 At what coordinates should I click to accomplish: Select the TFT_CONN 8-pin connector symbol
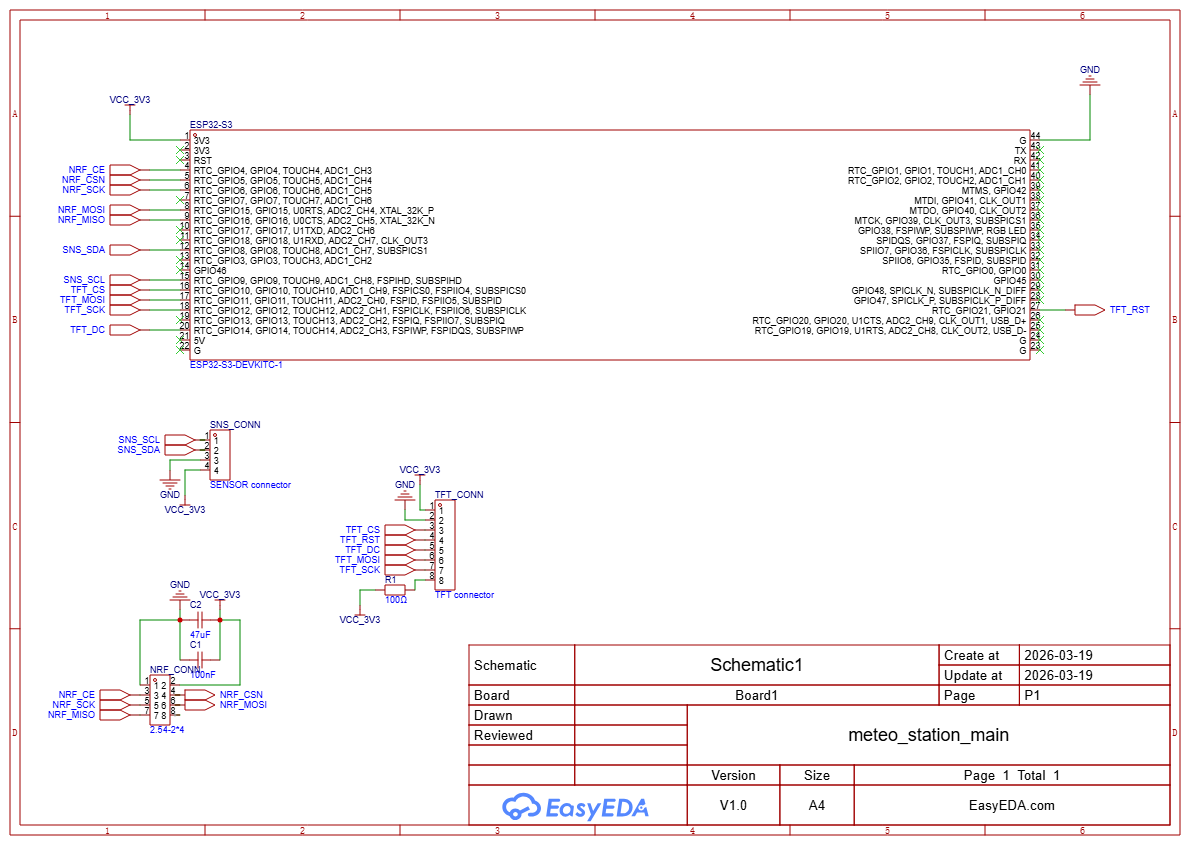445,545
